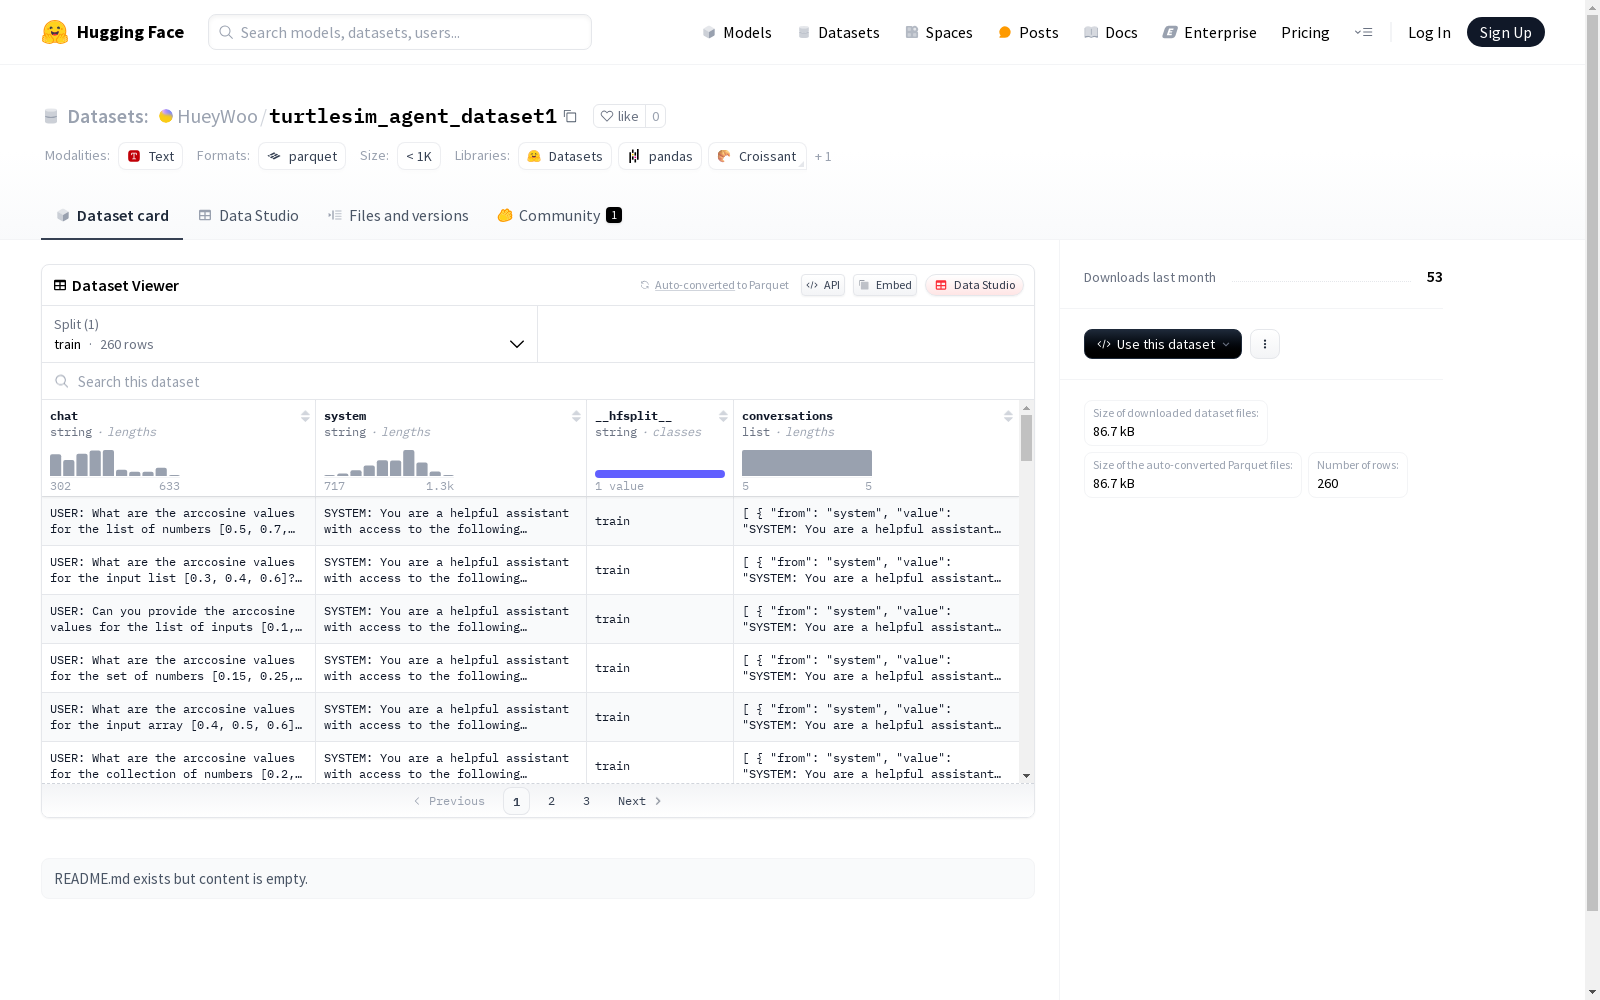The width and height of the screenshot is (1600, 1000).
Task: Open the more options kebab menu
Action: click(1264, 344)
